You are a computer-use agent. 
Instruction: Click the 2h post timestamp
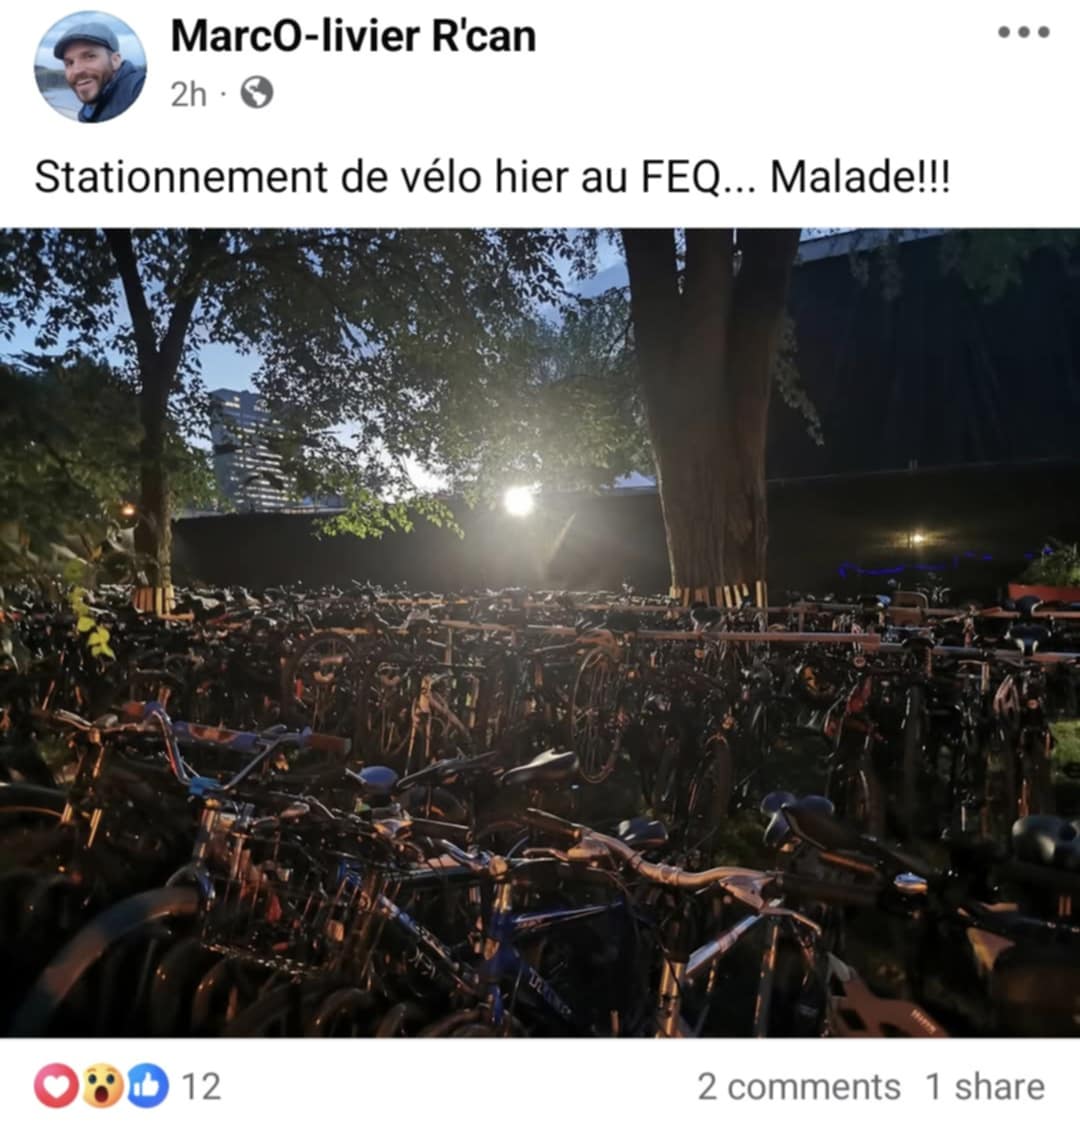pyautogui.click(x=189, y=94)
